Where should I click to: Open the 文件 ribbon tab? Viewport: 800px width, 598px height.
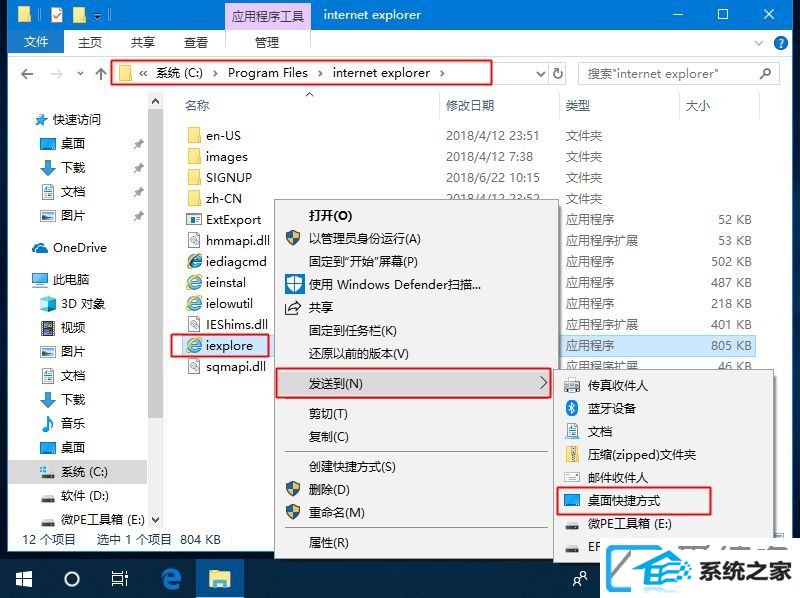click(36, 42)
